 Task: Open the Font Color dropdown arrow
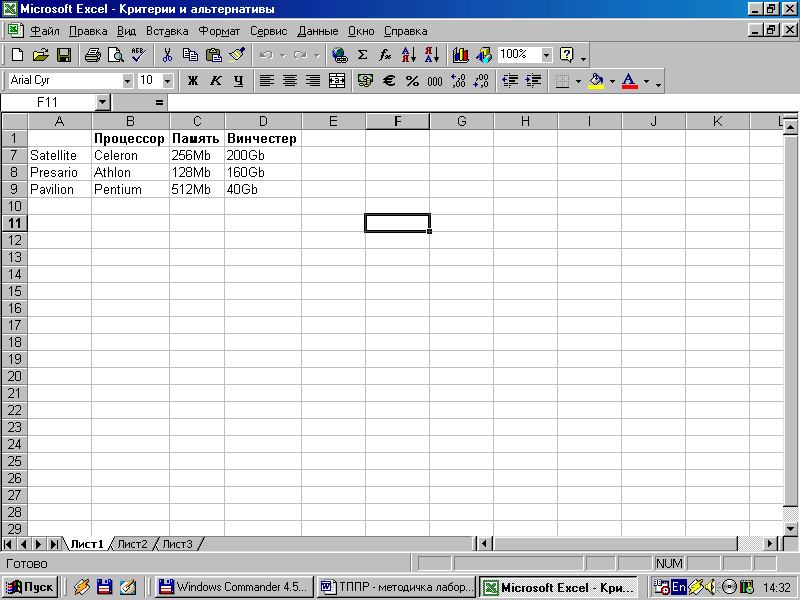coord(646,81)
